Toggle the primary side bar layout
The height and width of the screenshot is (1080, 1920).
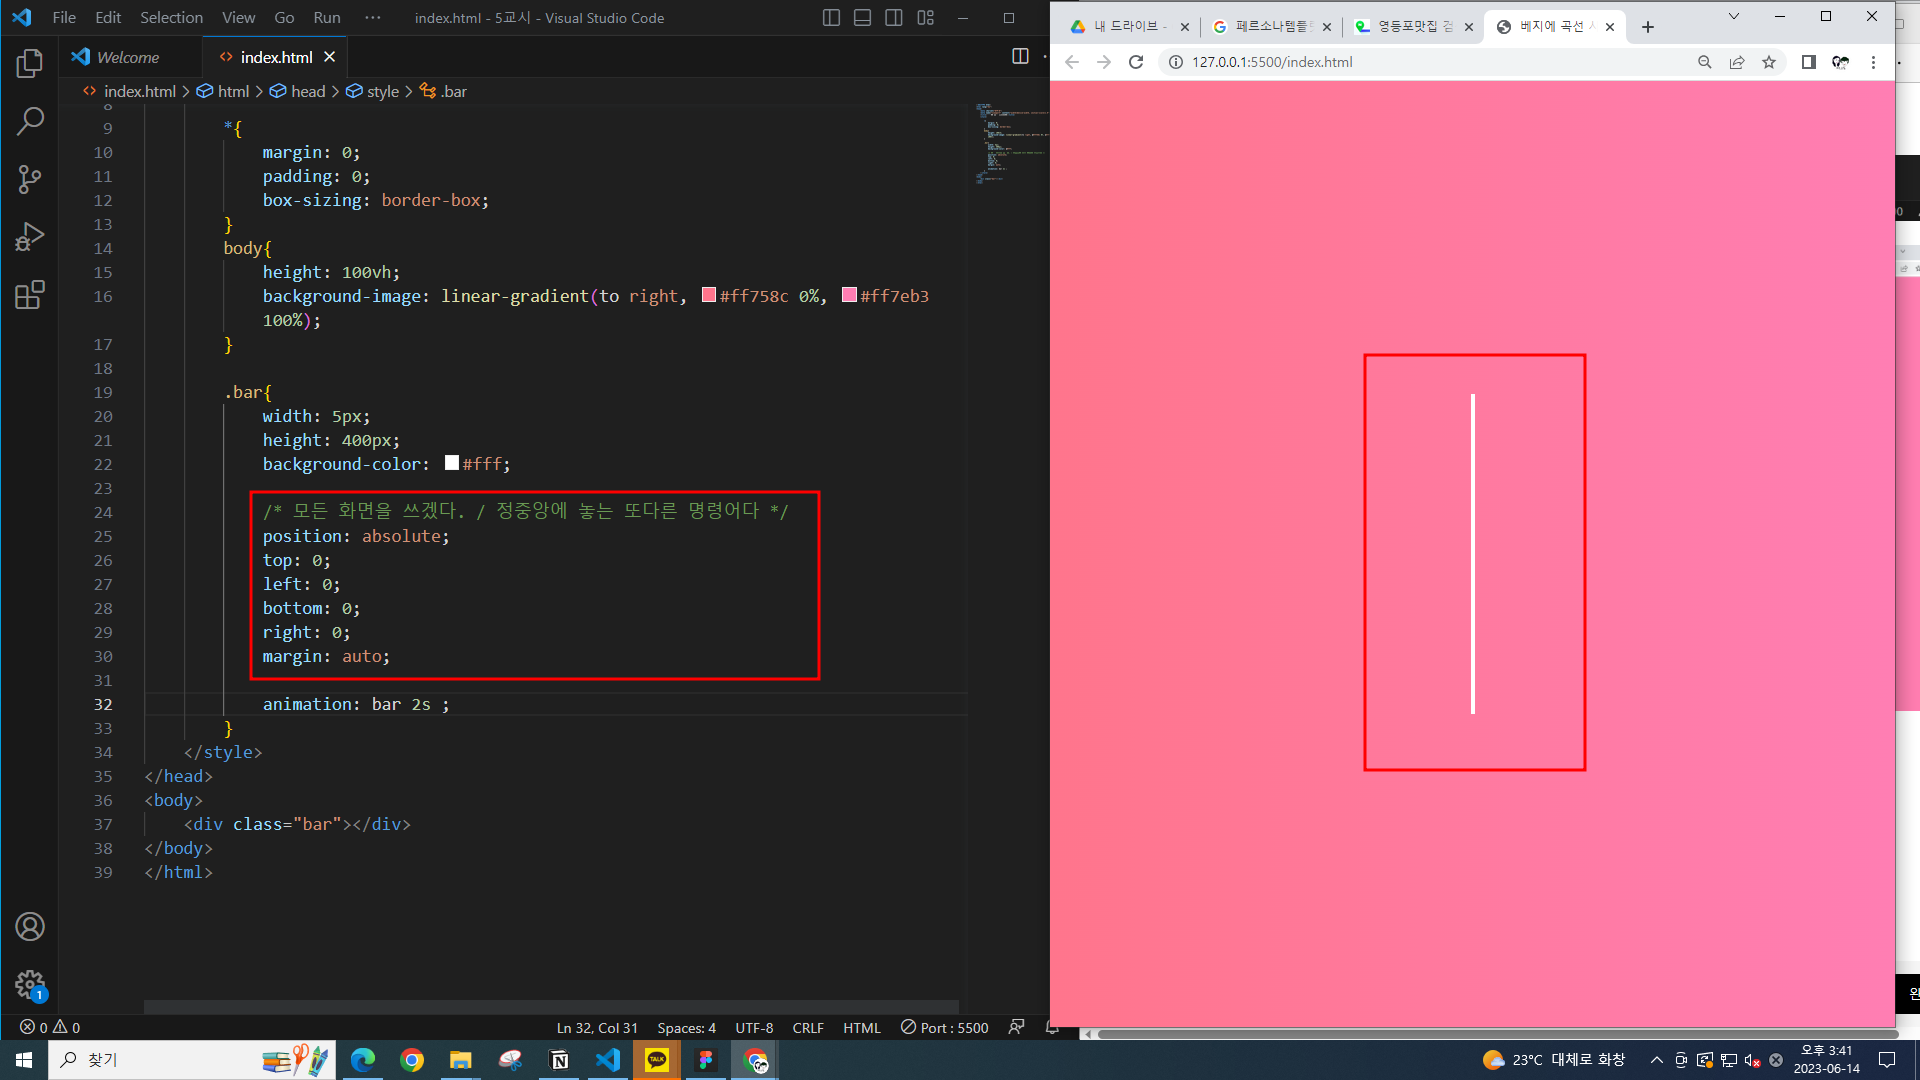(x=831, y=18)
